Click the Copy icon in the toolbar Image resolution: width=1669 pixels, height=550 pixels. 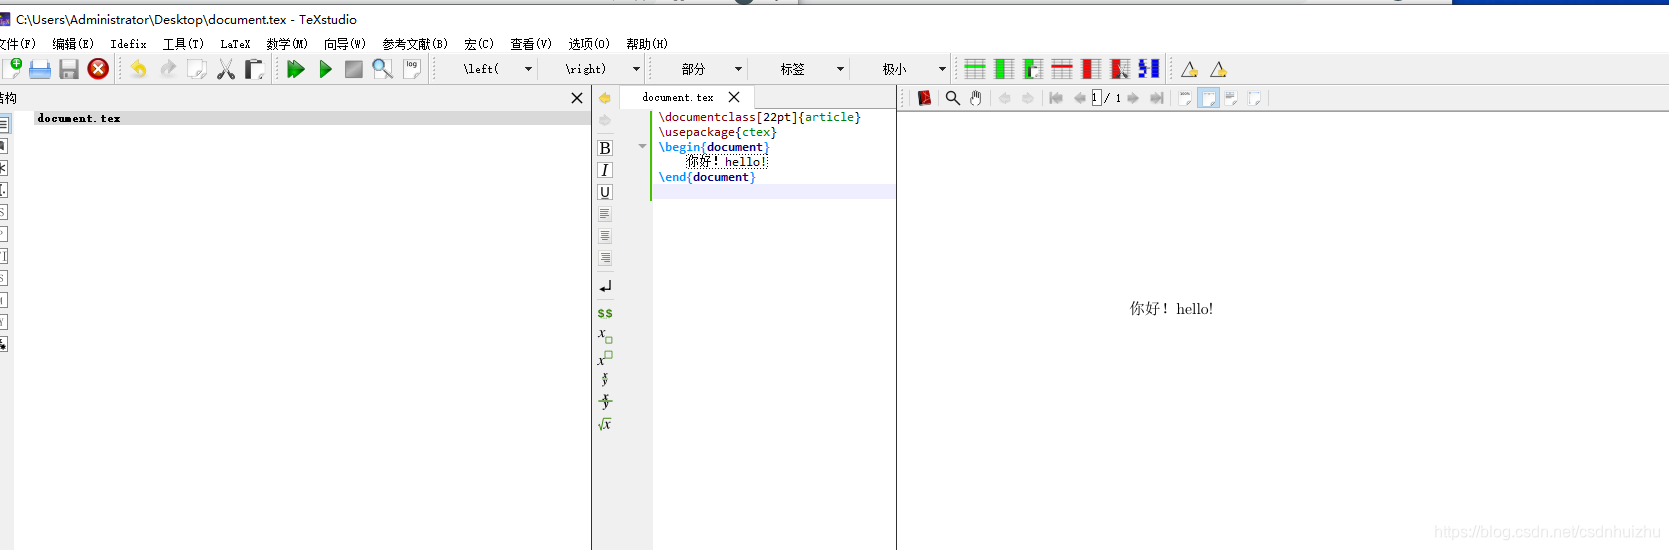tap(197, 69)
